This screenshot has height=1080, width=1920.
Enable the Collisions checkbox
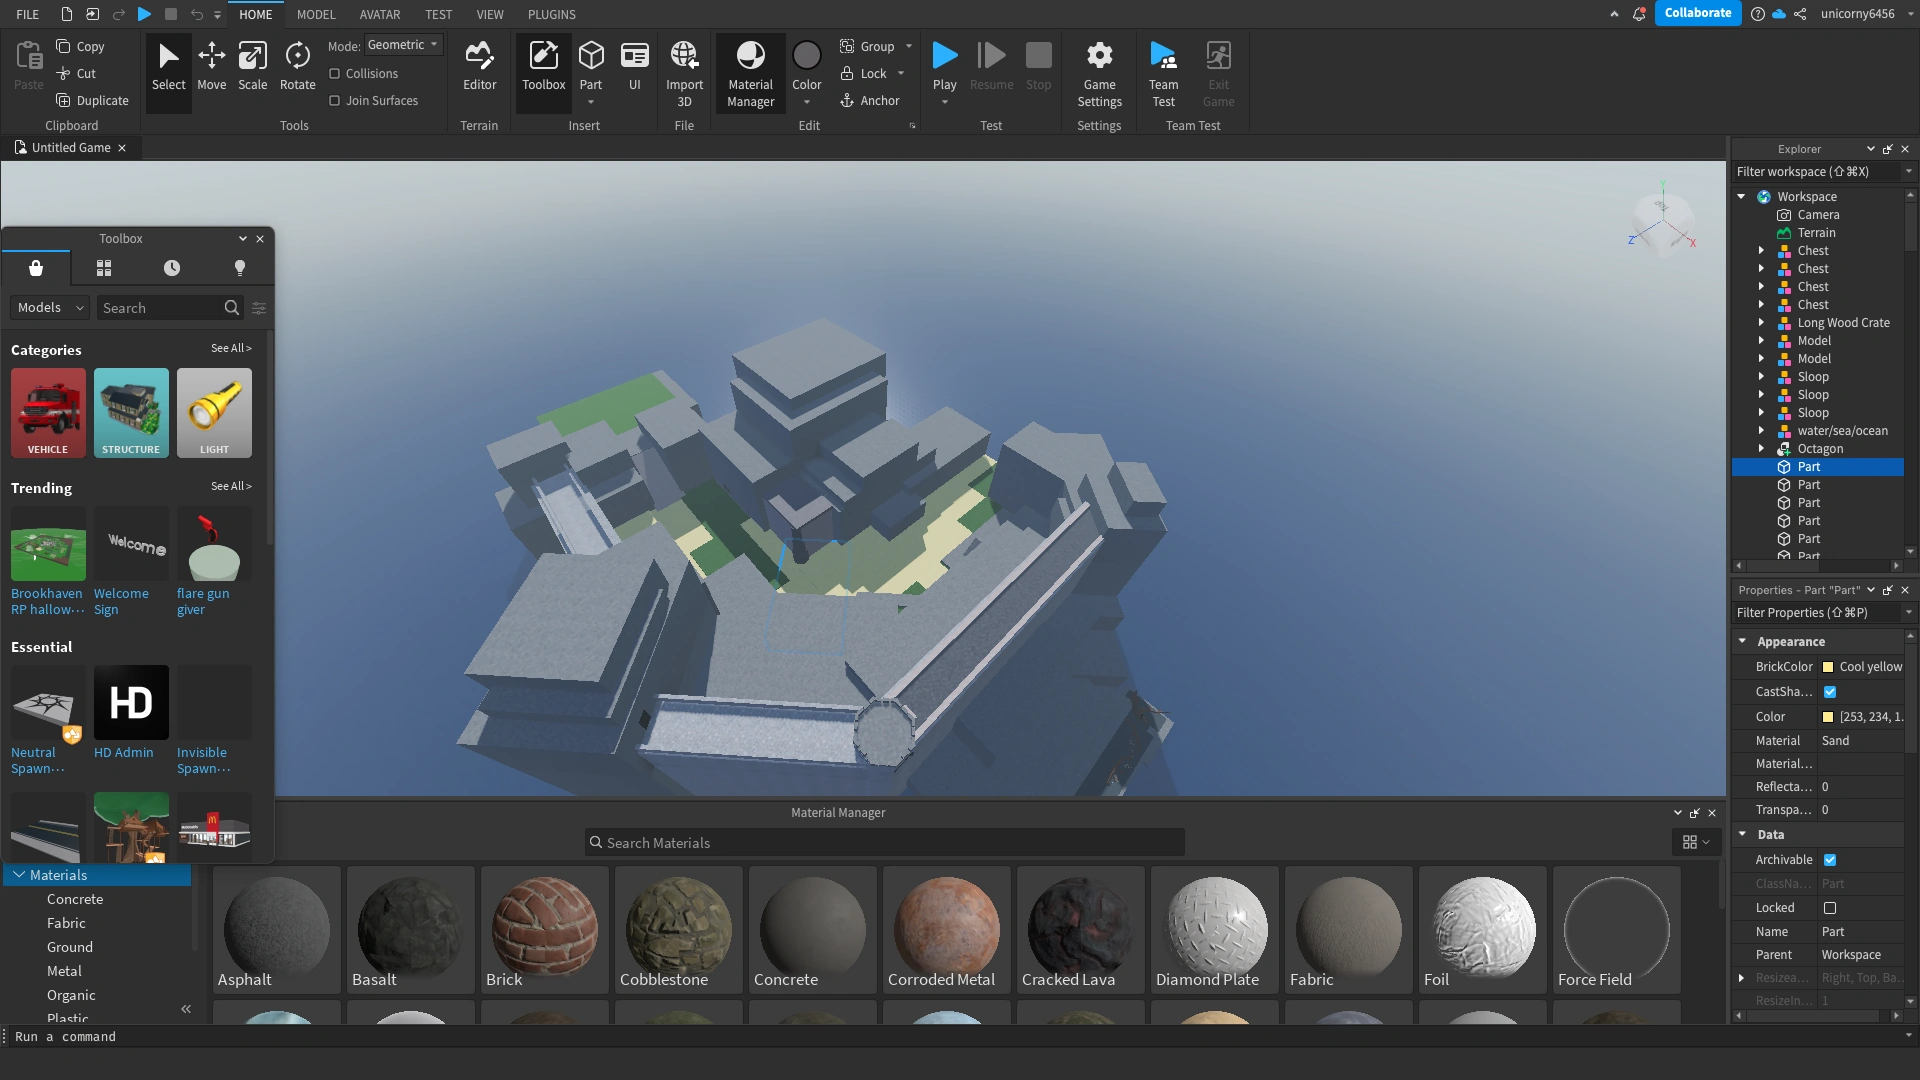click(335, 74)
